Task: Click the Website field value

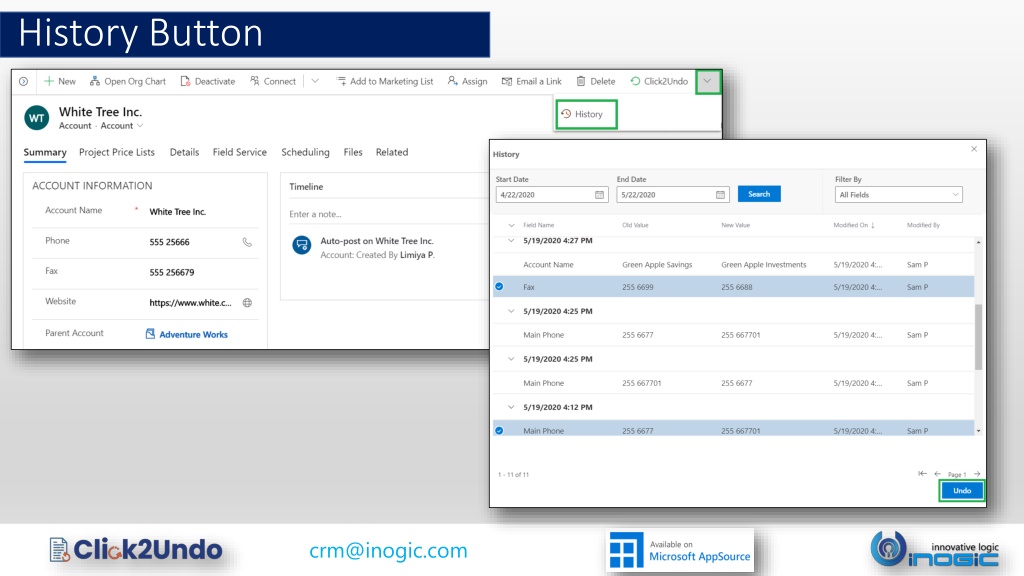Action: [x=190, y=303]
